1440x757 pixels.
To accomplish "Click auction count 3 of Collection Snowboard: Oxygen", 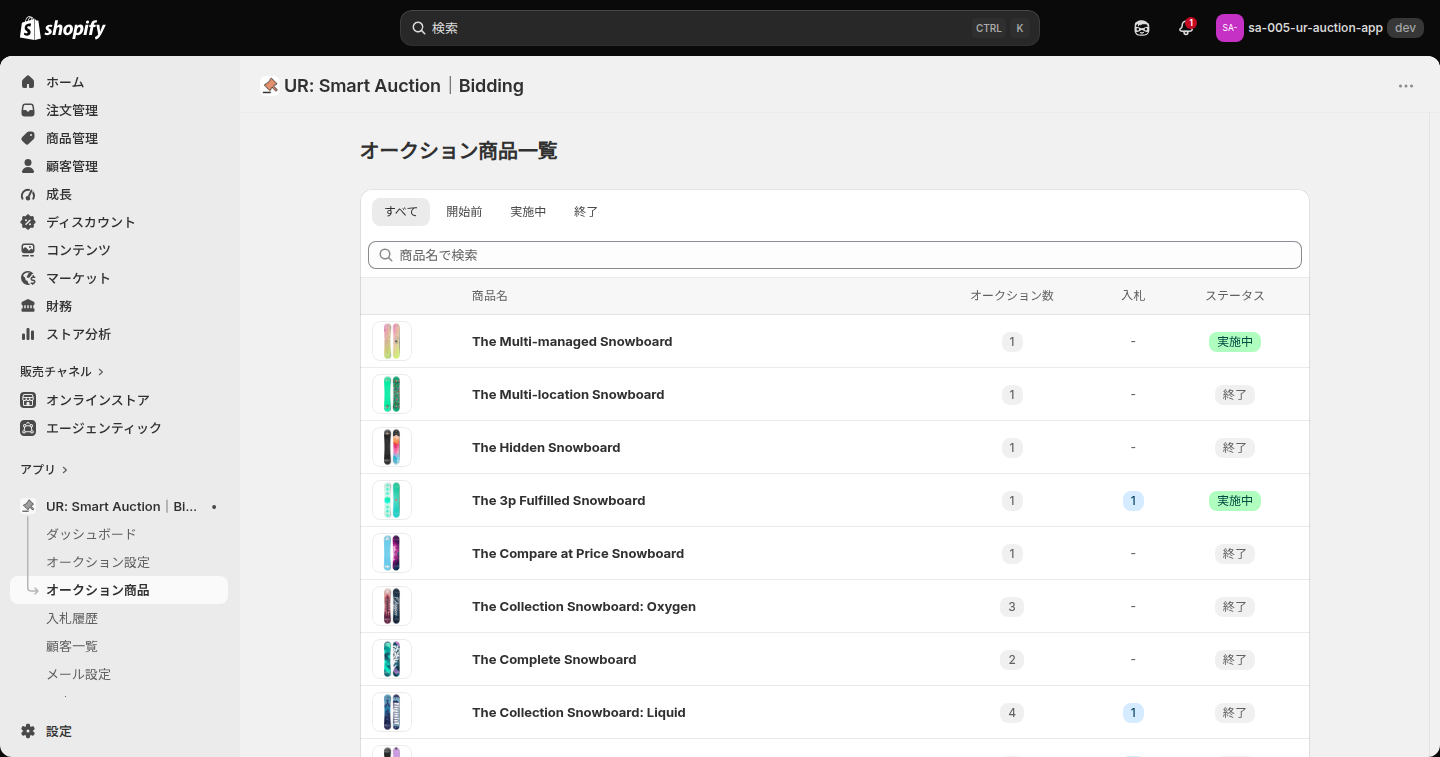I will [1012, 607].
